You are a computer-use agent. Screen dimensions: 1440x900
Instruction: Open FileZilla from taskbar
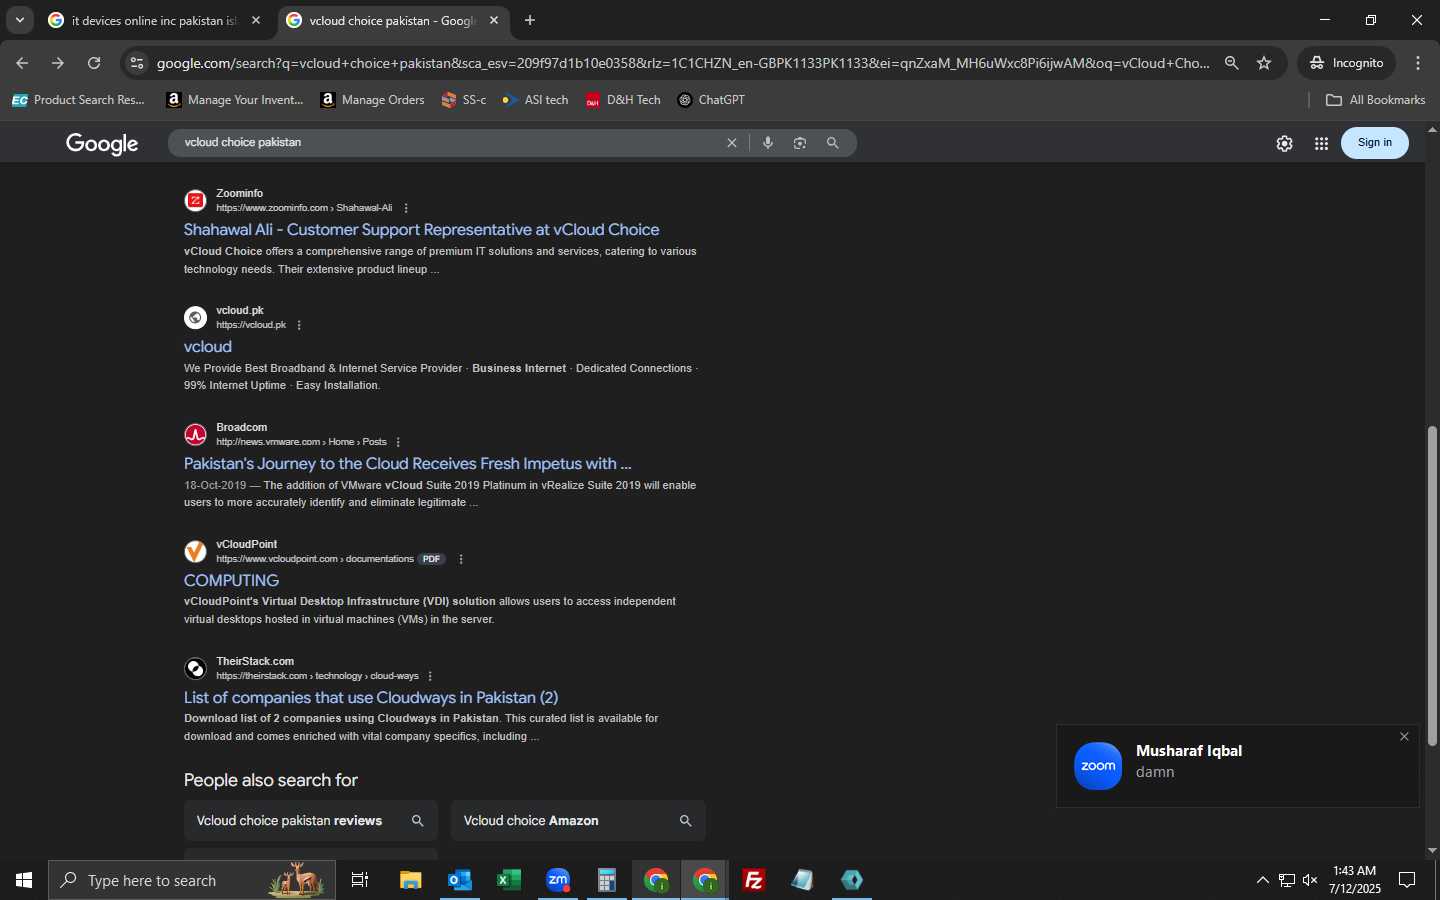(754, 880)
